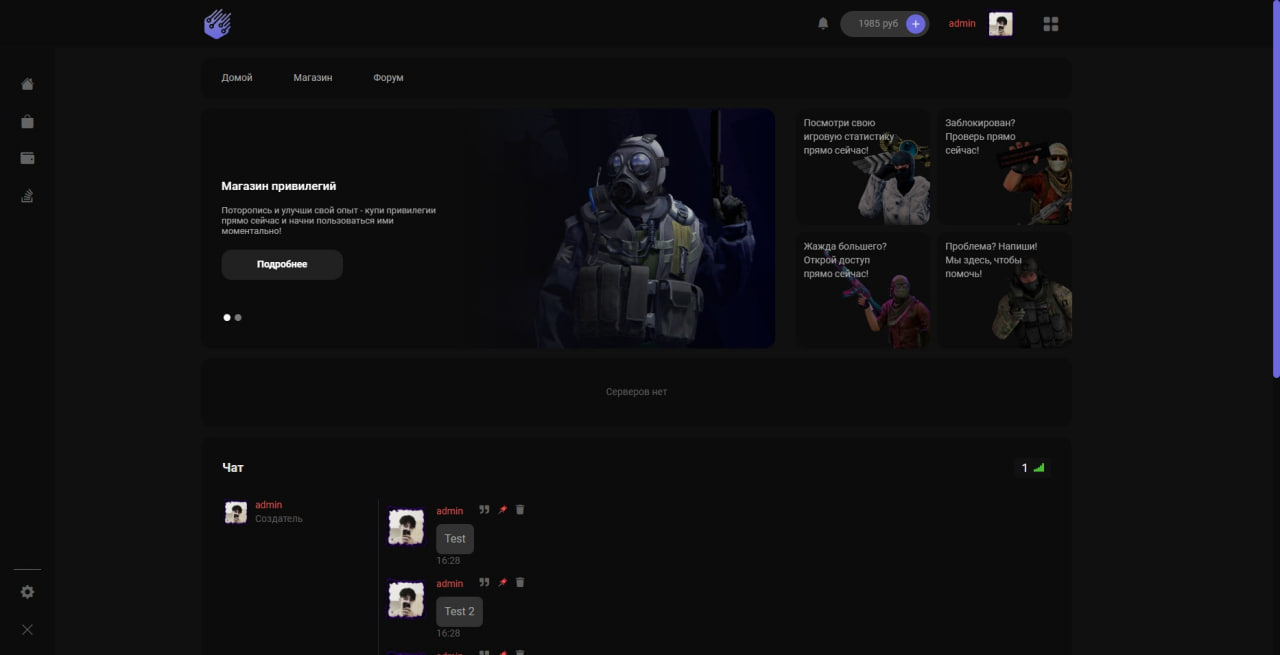Viewport: 1280px width, 655px height.
Task: Click the Подробнее button on banner
Action: 282,265
